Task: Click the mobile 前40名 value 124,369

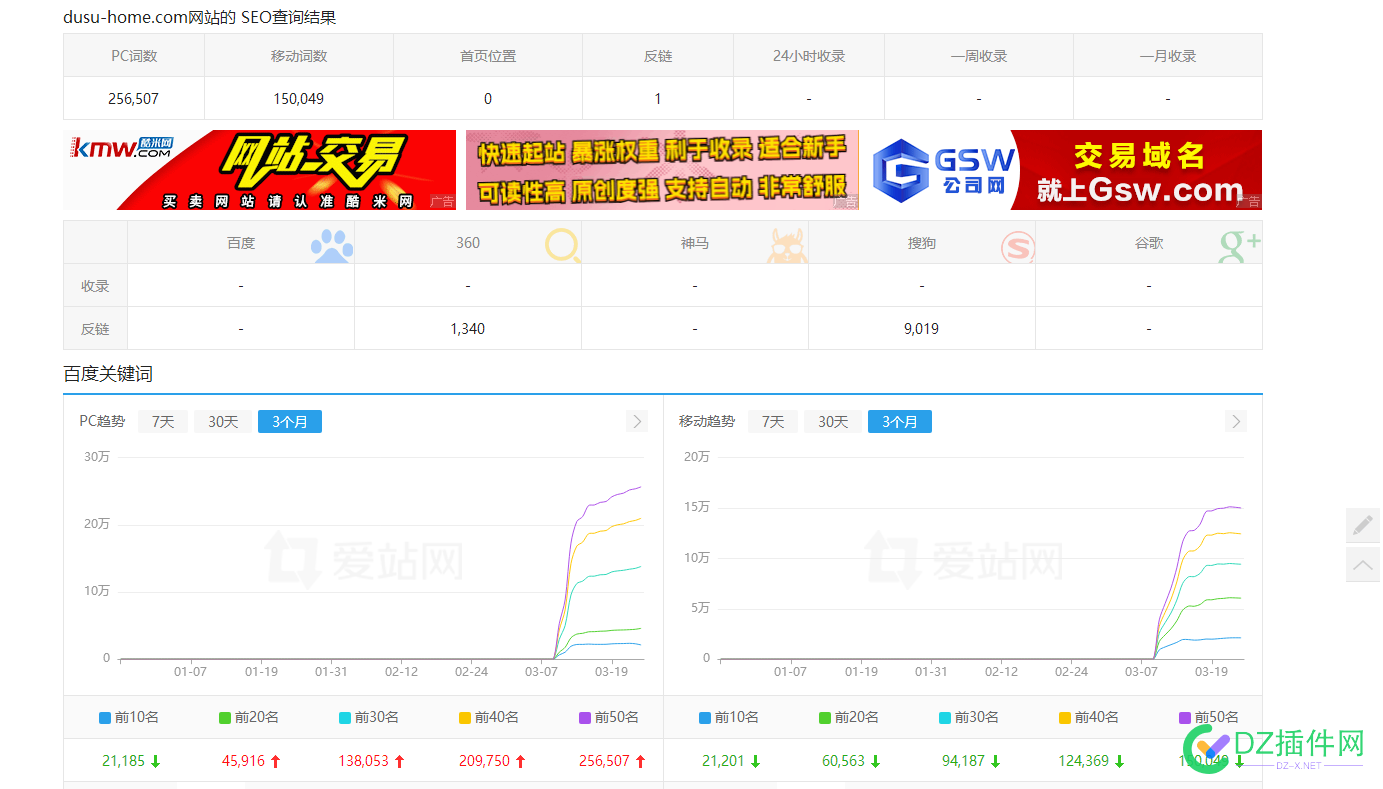Action: (1084, 761)
